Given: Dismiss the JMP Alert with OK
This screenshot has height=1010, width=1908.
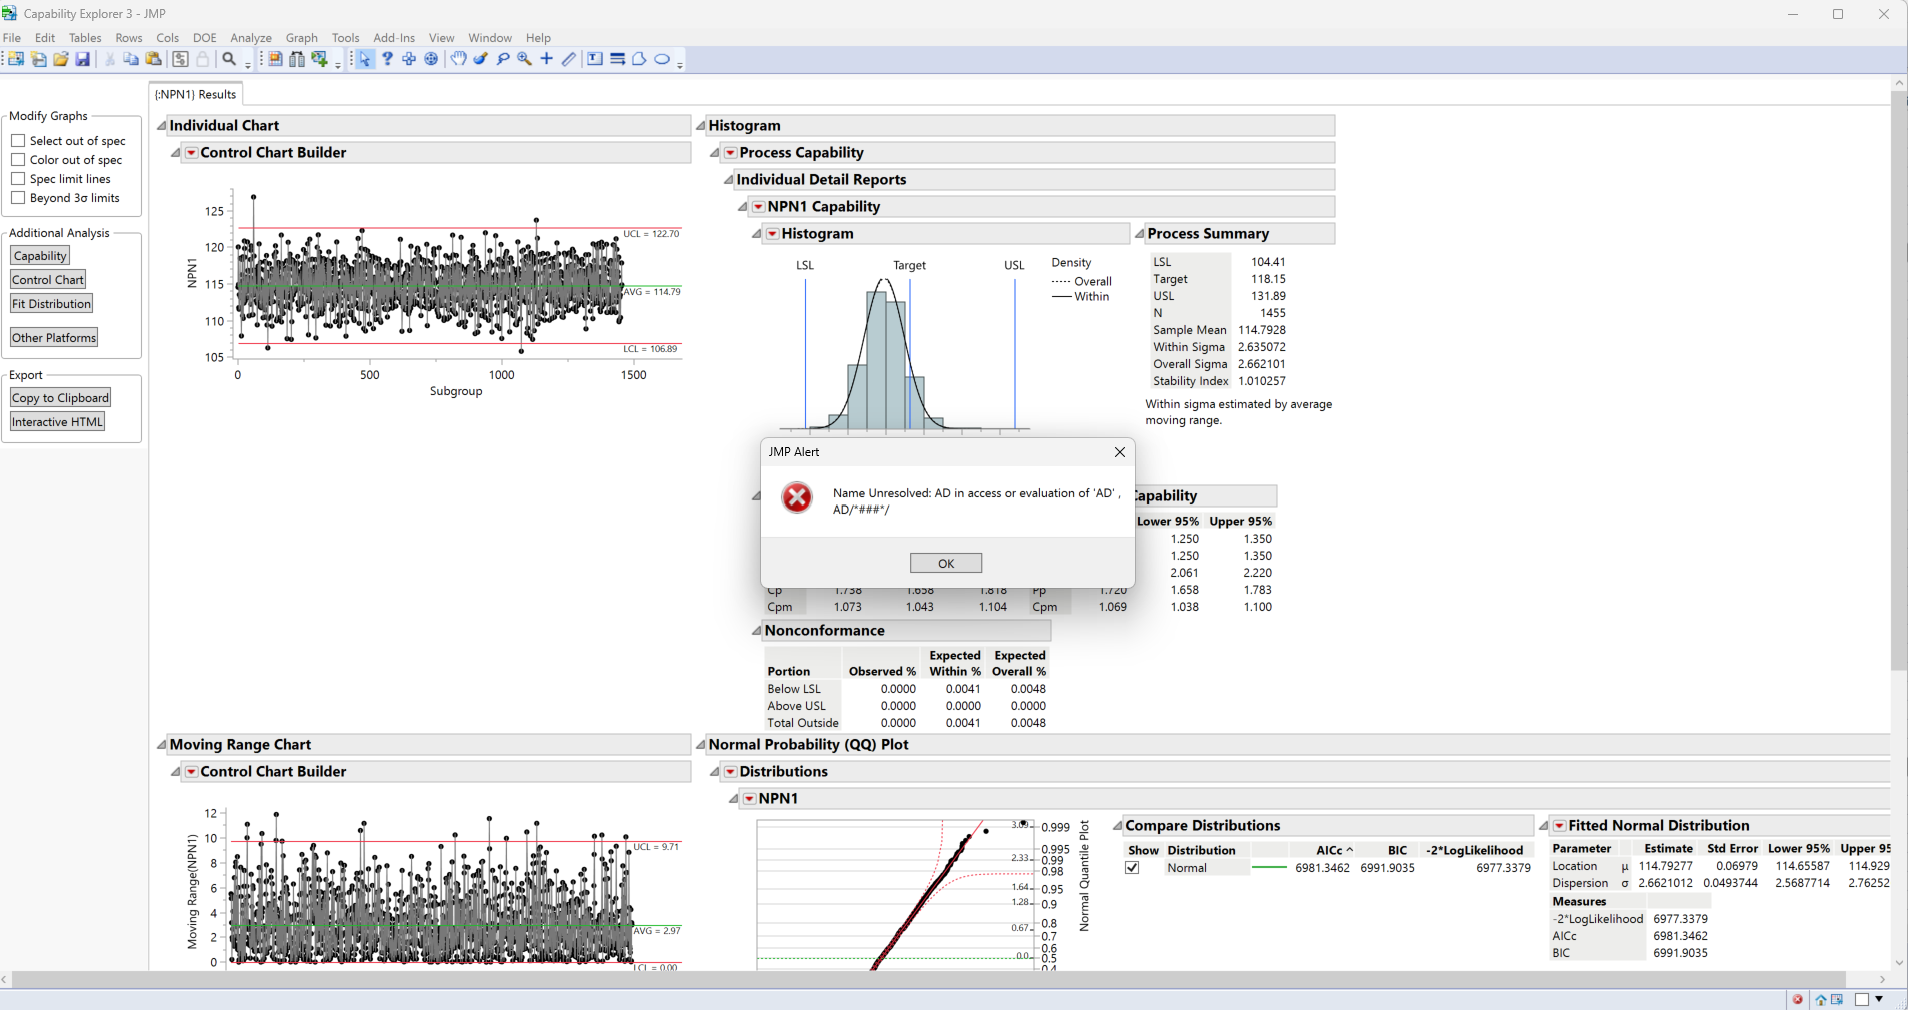Looking at the screenshot, I should click(945, 563).
